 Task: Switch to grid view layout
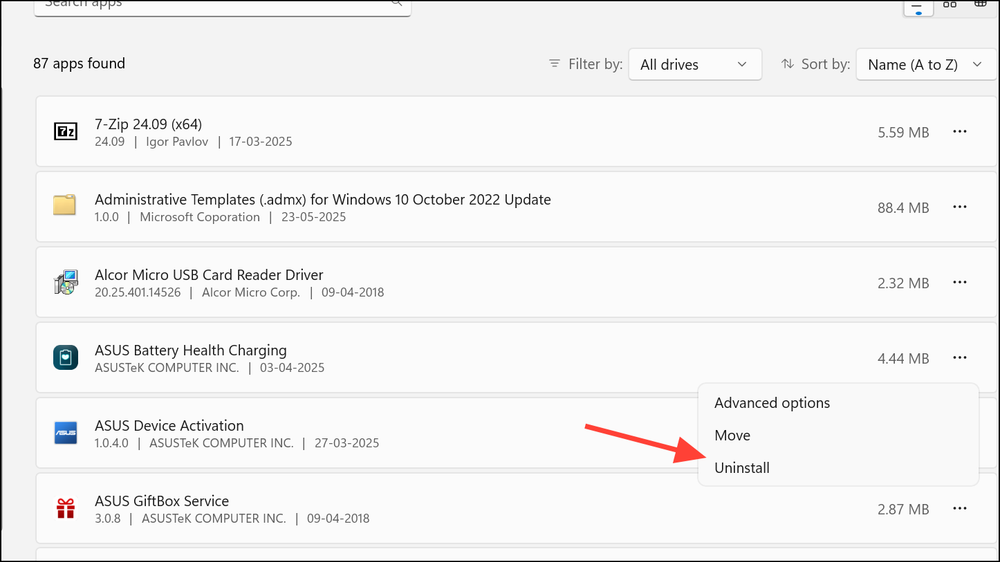(950, 5)
